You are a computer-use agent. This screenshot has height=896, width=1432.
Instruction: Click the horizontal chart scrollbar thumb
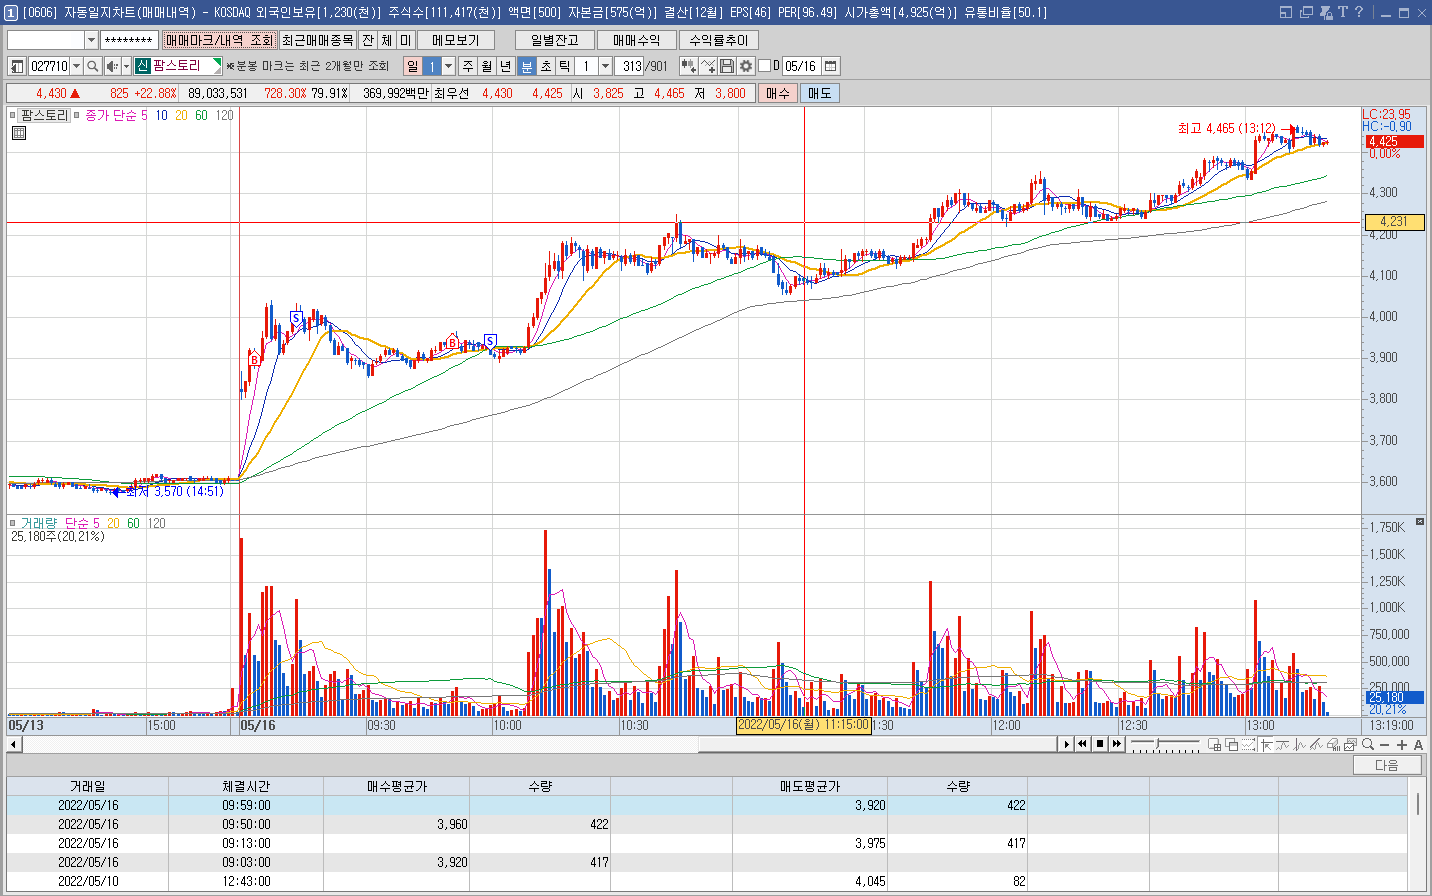coord(878,744)
